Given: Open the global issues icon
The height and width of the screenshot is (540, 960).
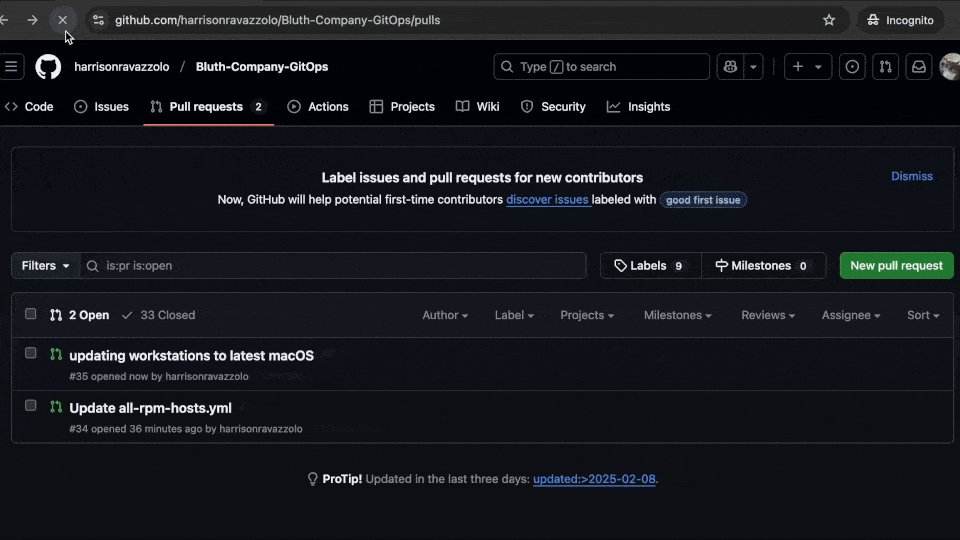Looking at the screenshot, I should (852, 67).
